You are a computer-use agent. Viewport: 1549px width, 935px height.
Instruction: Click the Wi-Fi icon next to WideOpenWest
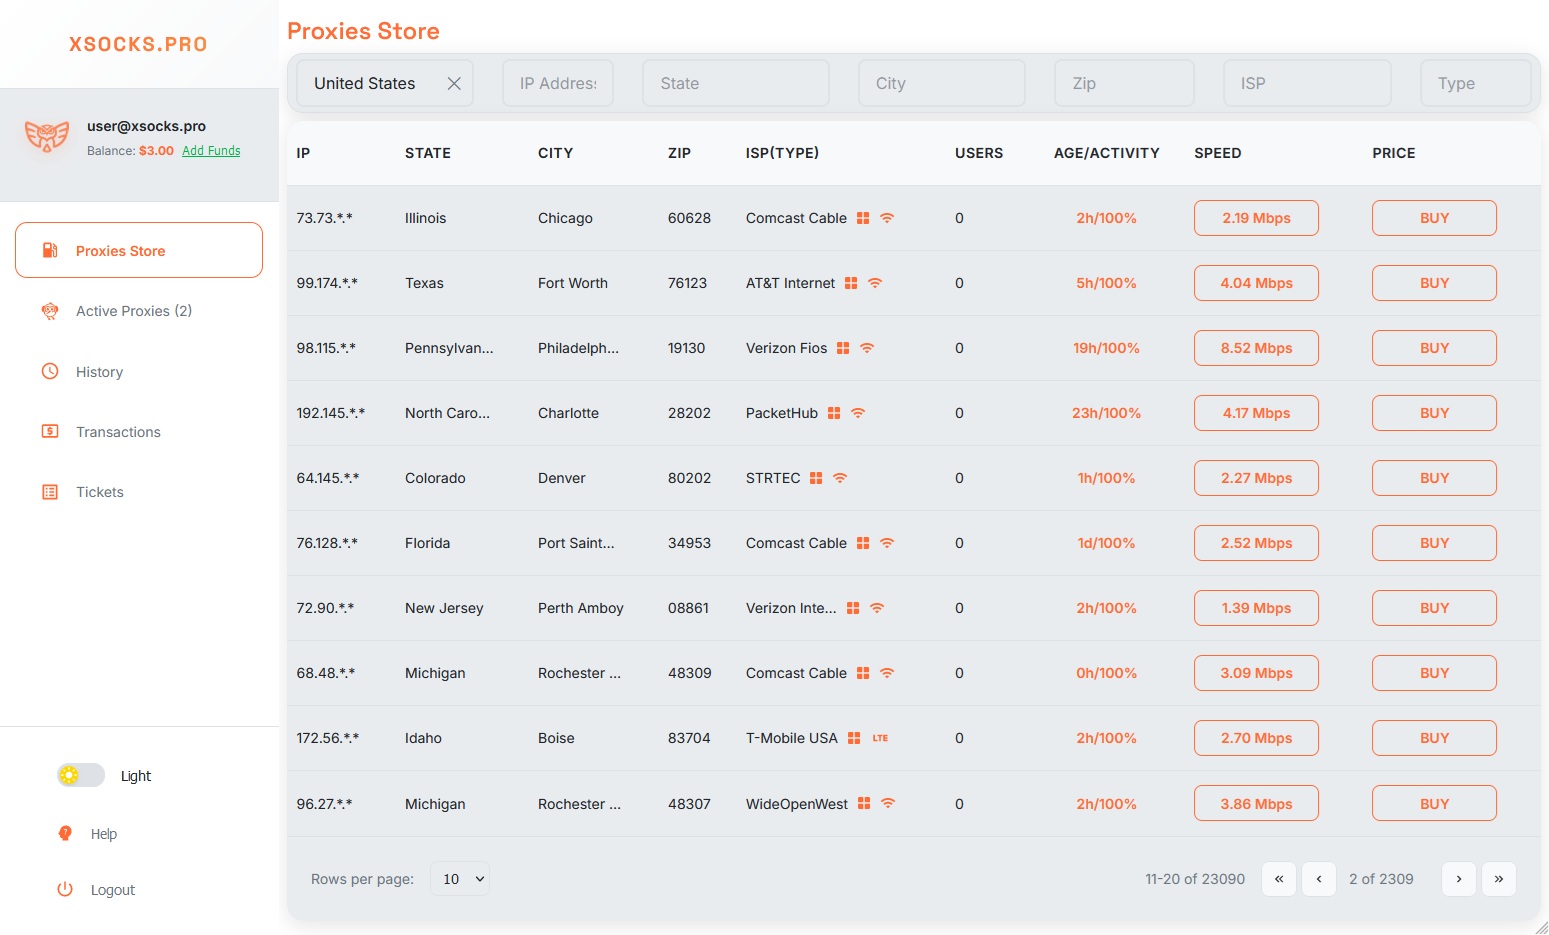tap(886, 803)
